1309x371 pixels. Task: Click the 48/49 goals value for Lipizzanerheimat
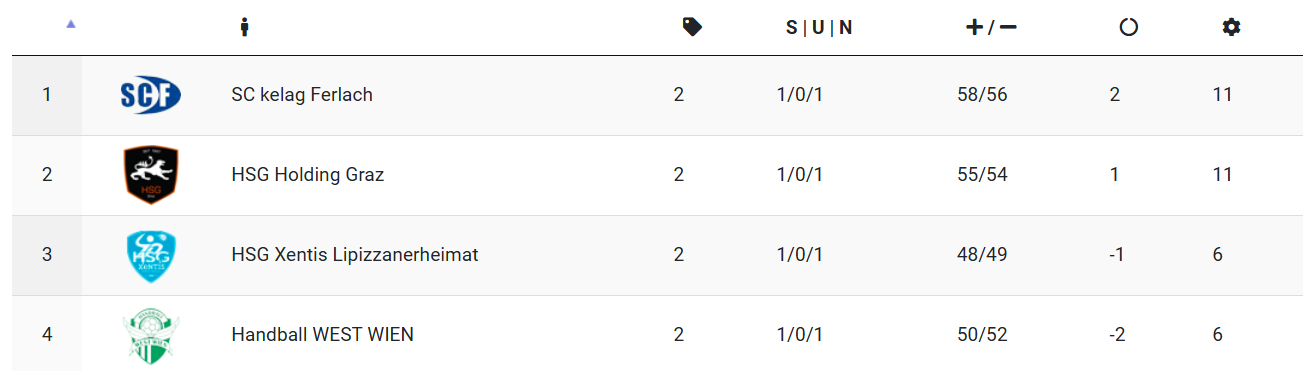[x=982, y=255]
